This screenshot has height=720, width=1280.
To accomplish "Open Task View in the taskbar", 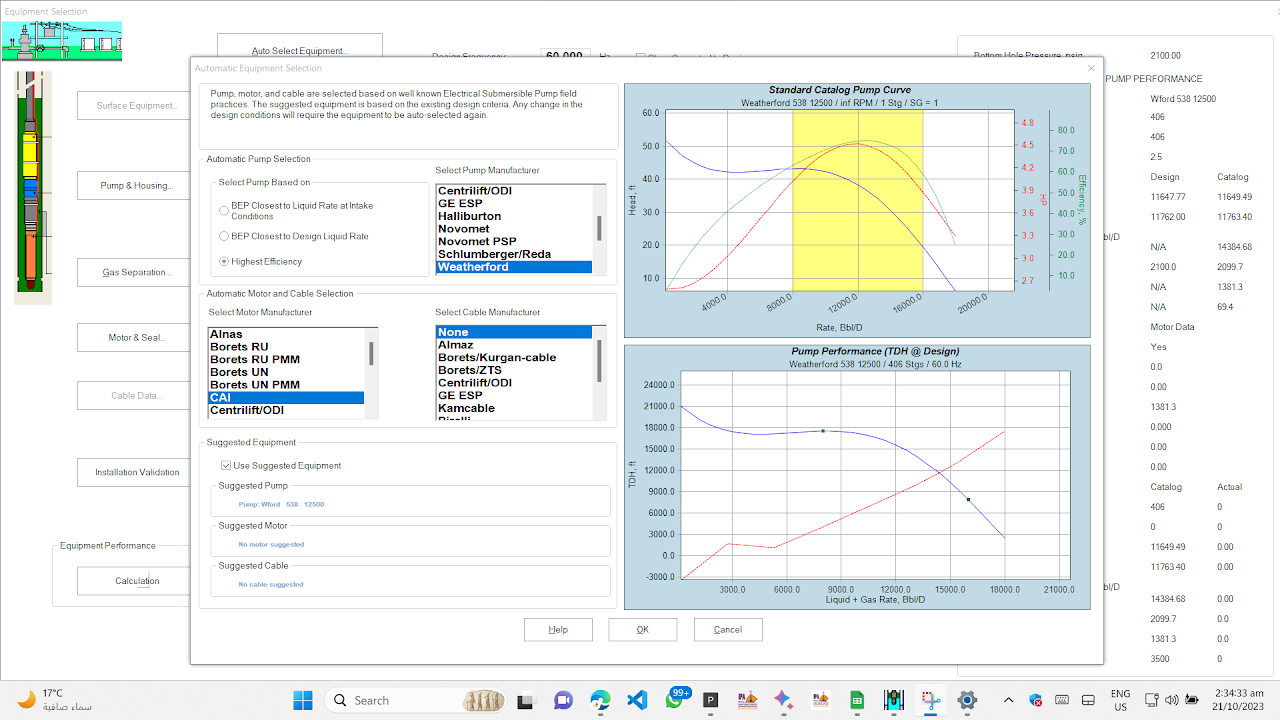I will point(525,700).
